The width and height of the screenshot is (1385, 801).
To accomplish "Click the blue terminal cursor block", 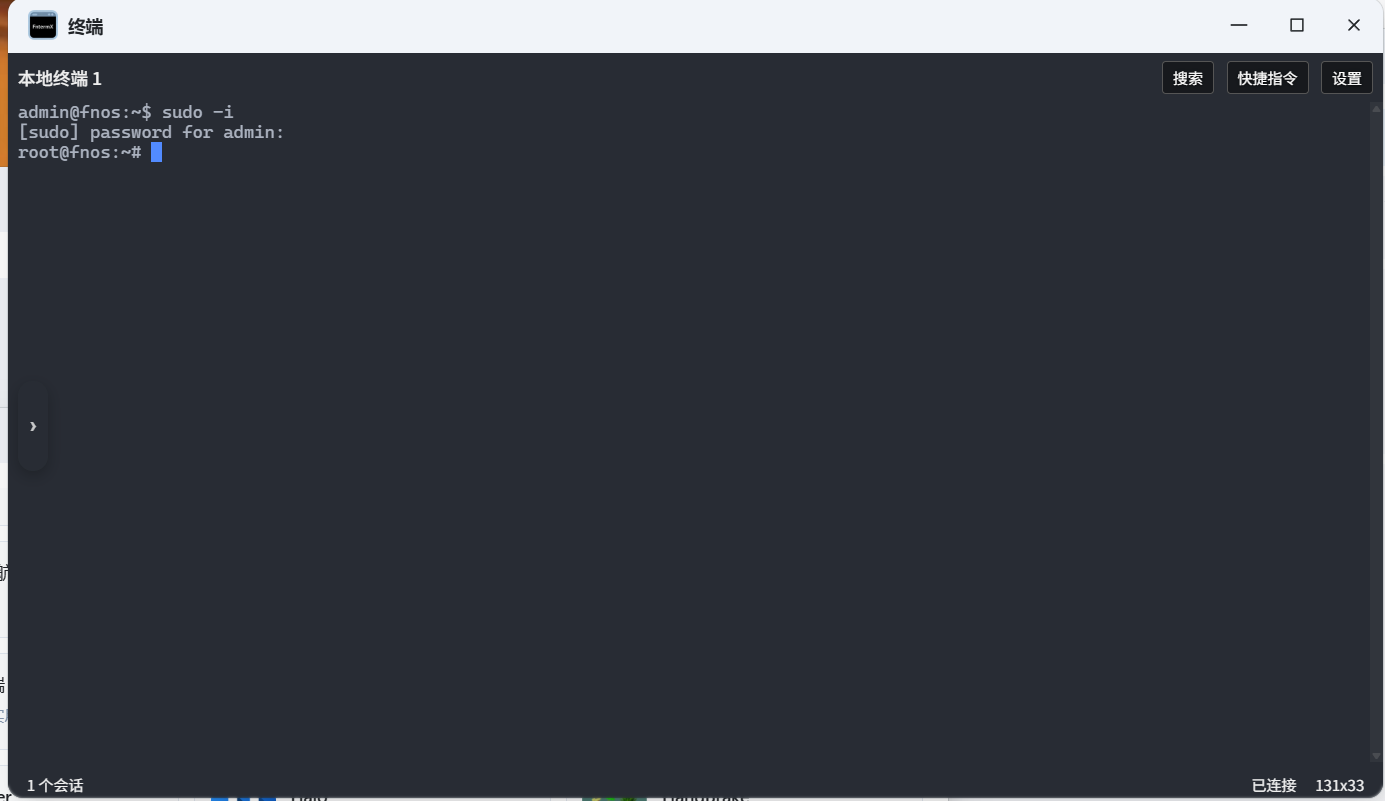I will tap(156, 152).
